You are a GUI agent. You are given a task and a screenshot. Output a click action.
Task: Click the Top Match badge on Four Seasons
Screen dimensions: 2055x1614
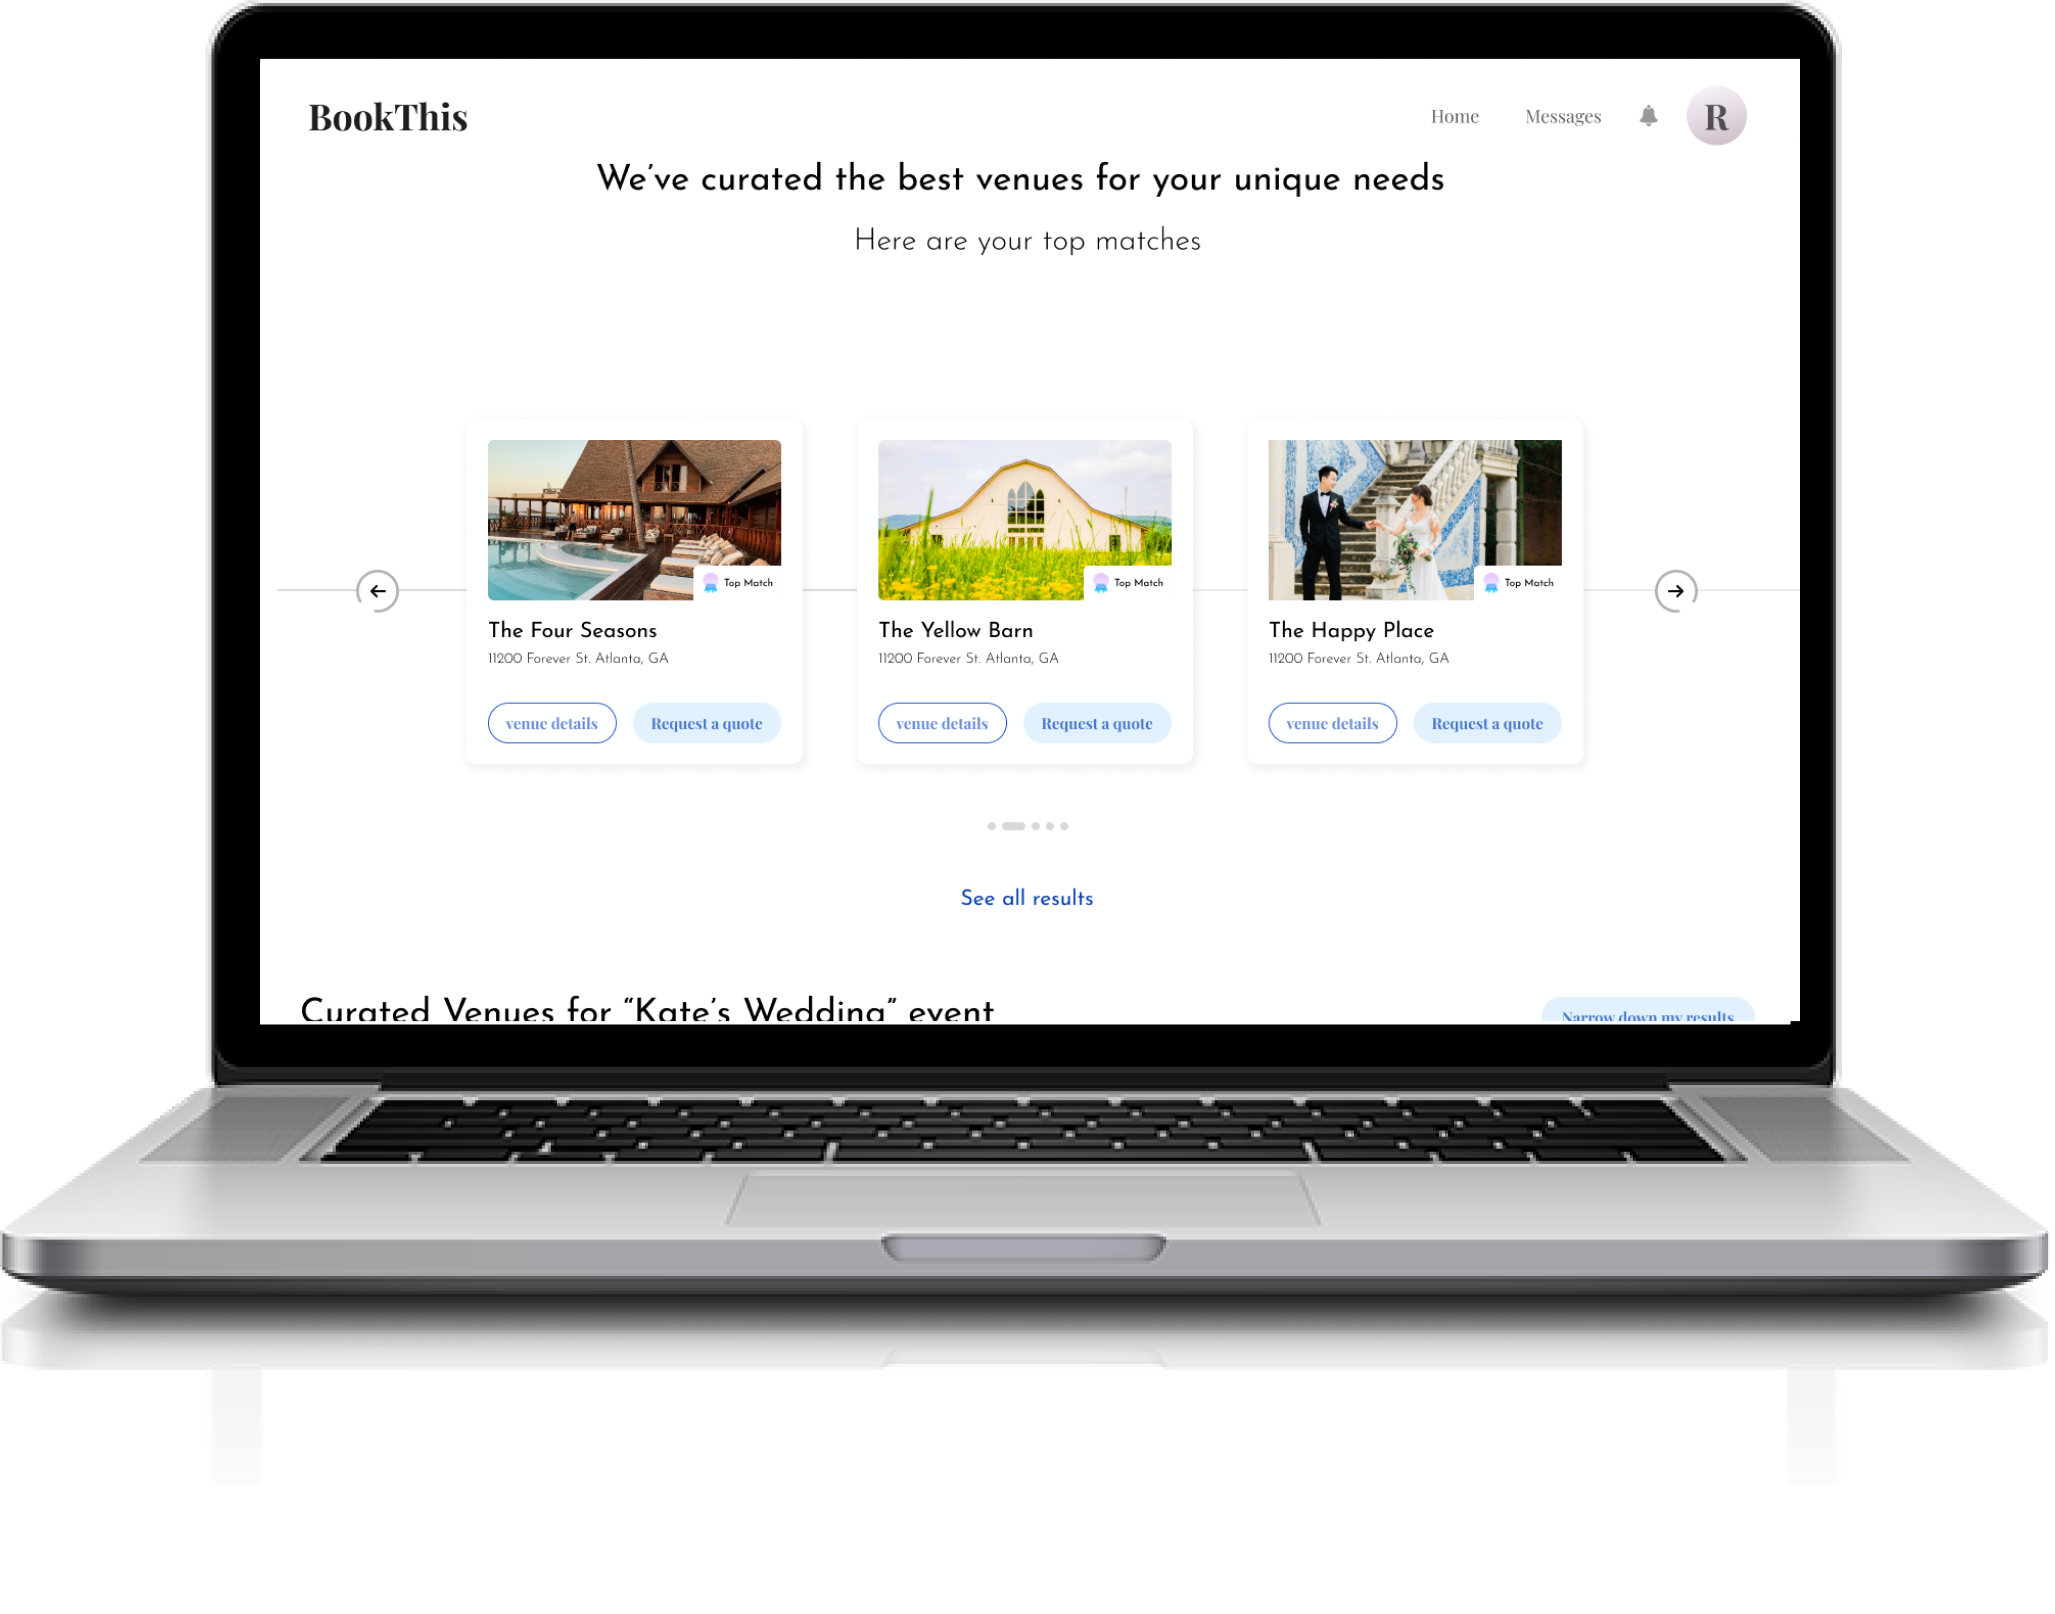739,584
